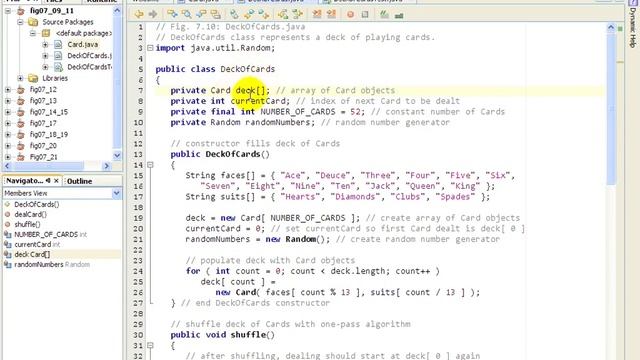The height and width of the screenshot is (360, 640).
Task: Select currentCard int in Navigator list
Action: [x=37, y=244]
